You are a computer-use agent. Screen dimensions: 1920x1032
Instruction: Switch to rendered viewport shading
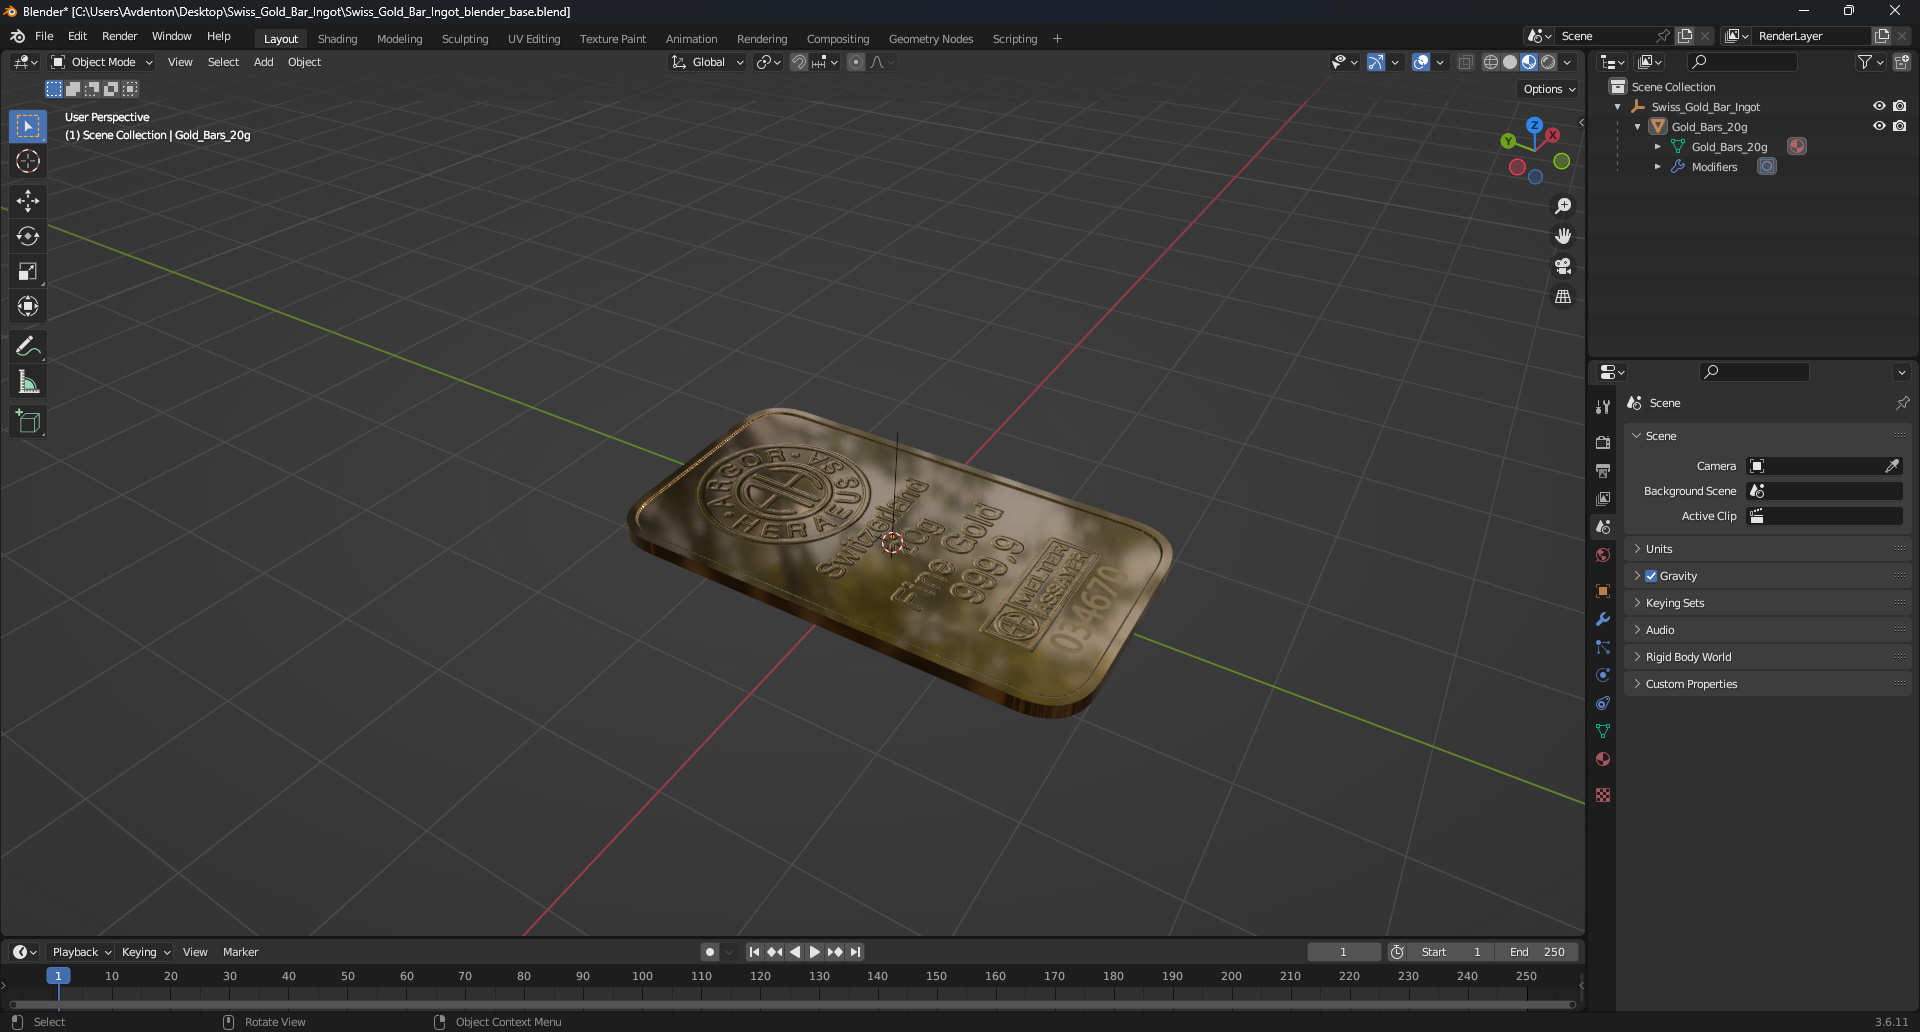point(1548,62)
